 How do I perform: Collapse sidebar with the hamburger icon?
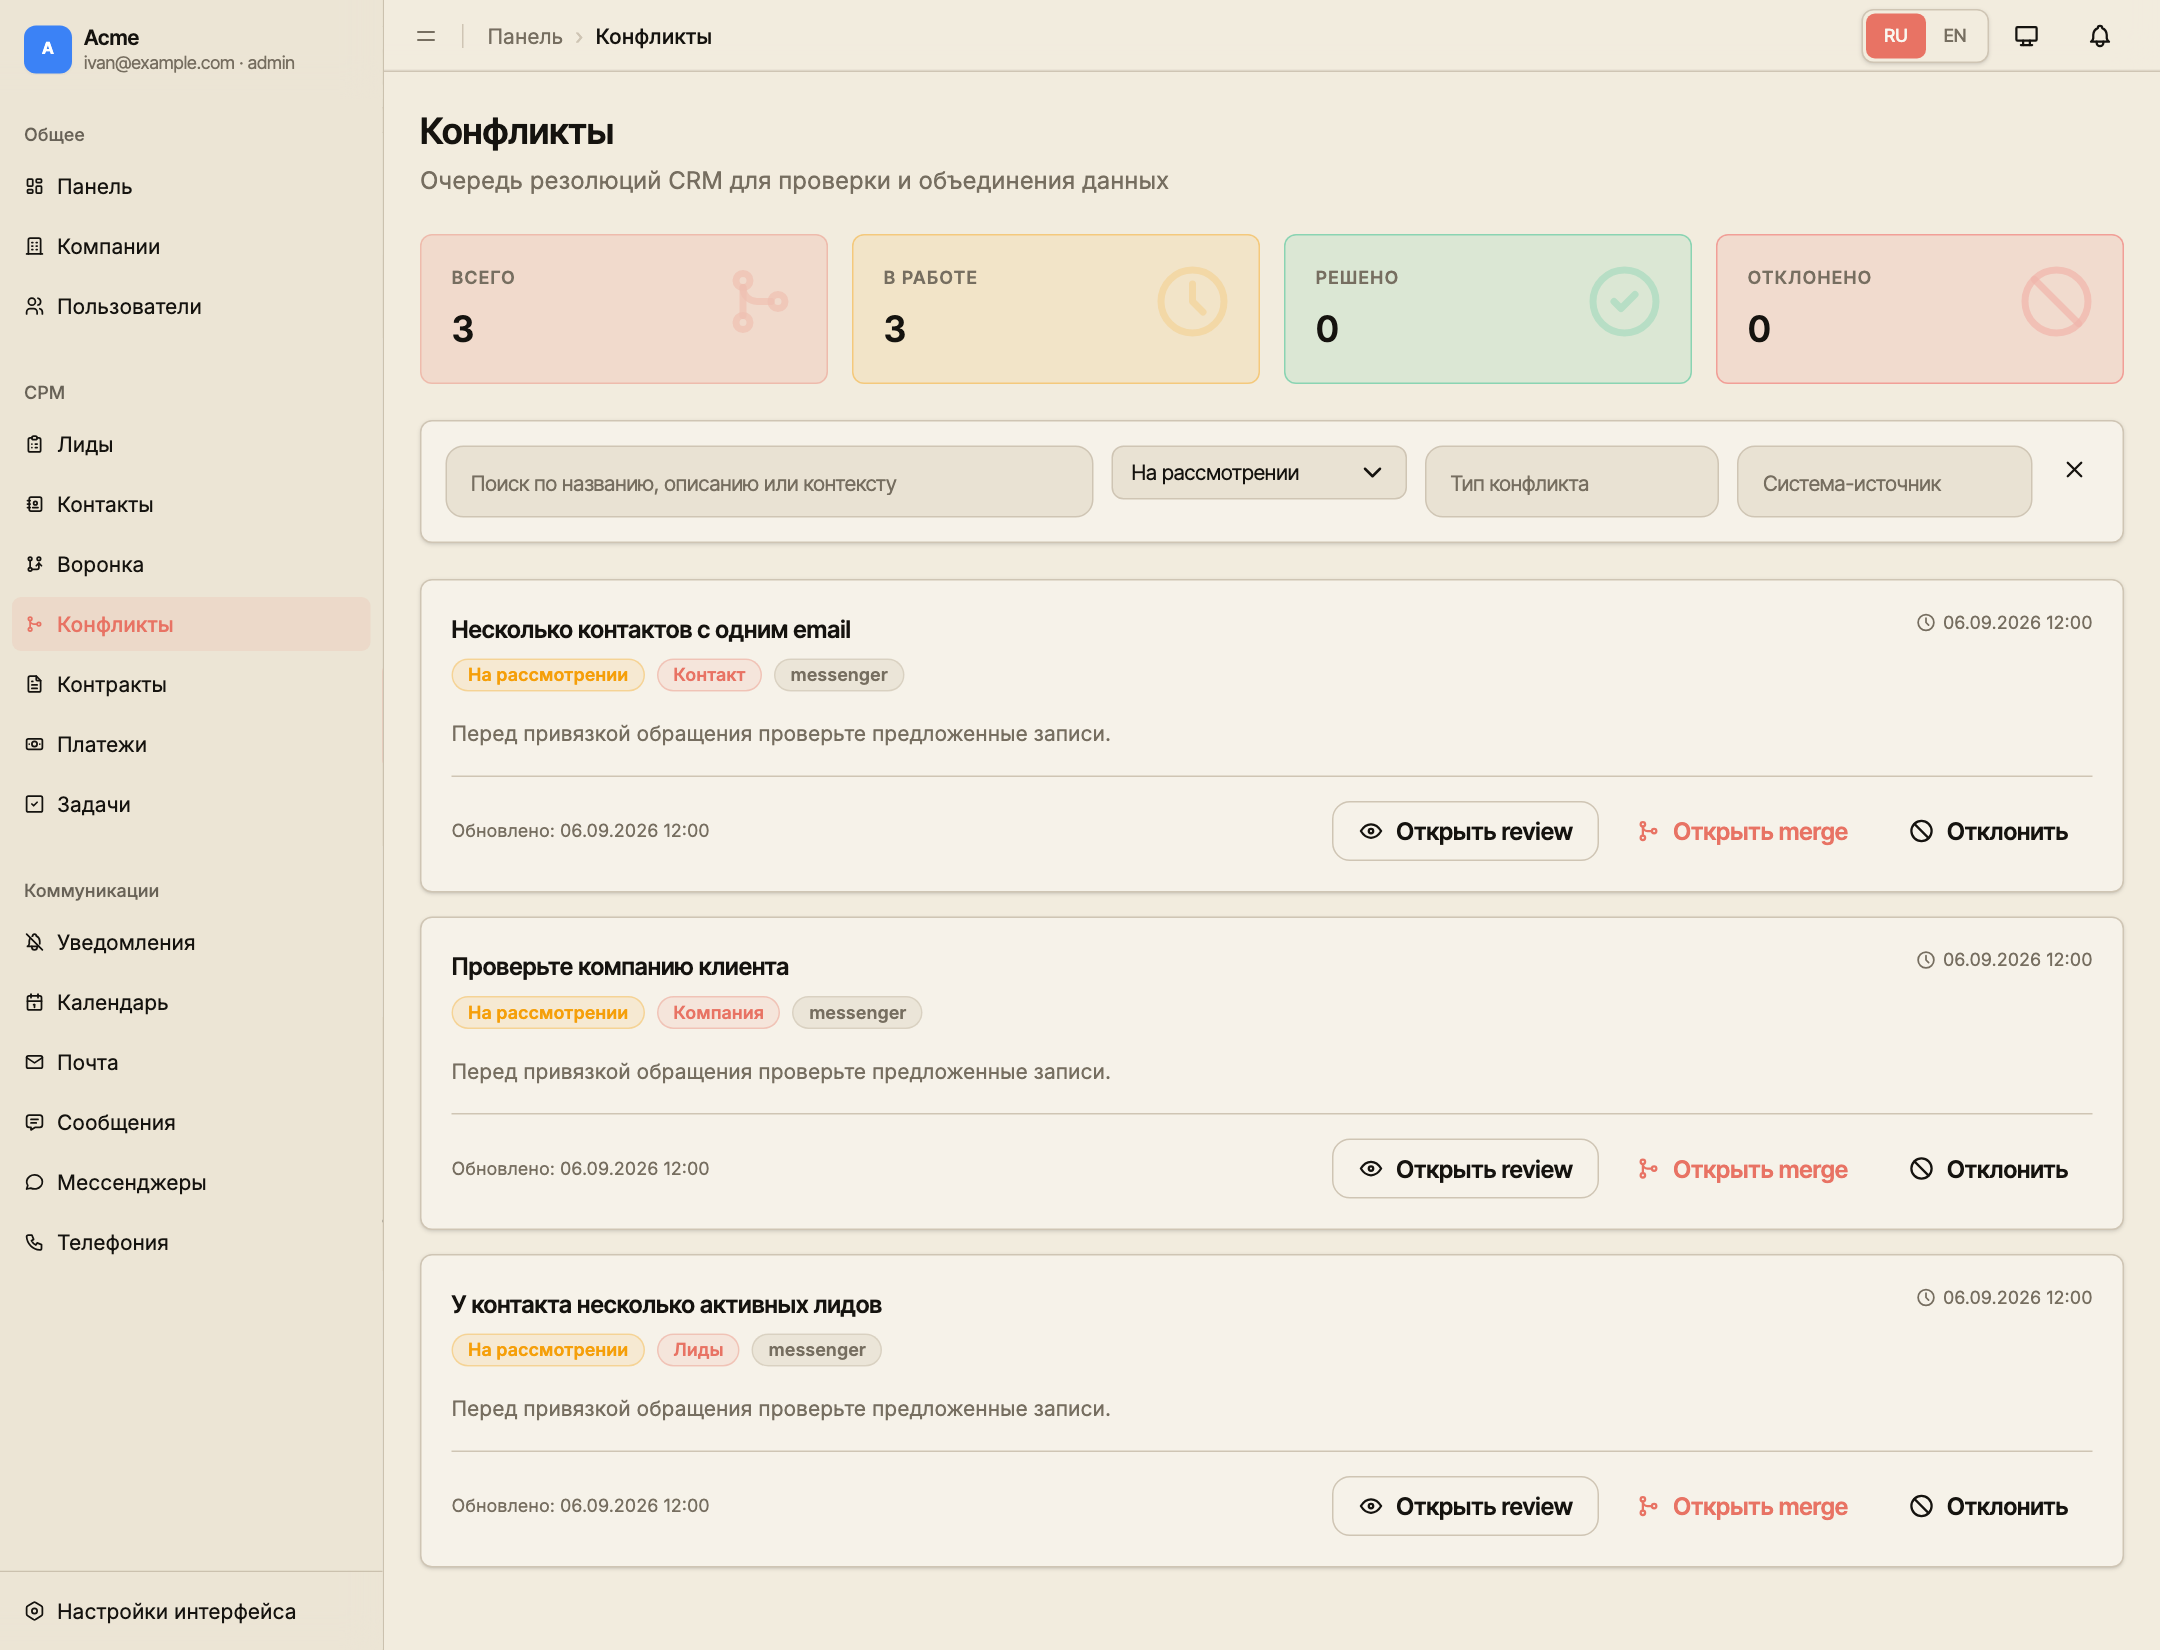coord(426,36)
